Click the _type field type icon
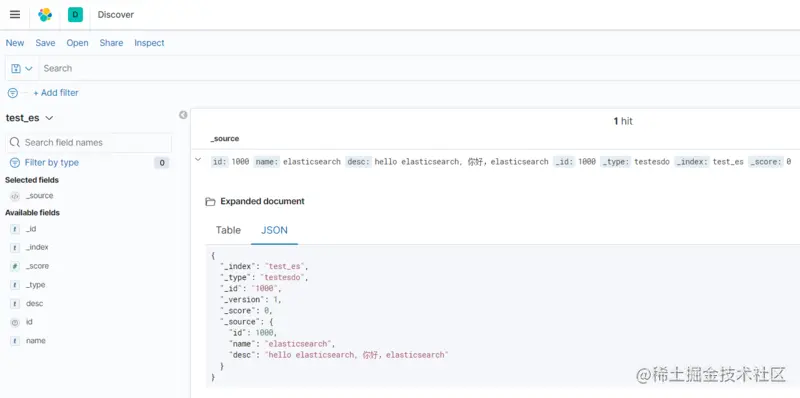This screenshot has height=398, width=800. point(15,285)
